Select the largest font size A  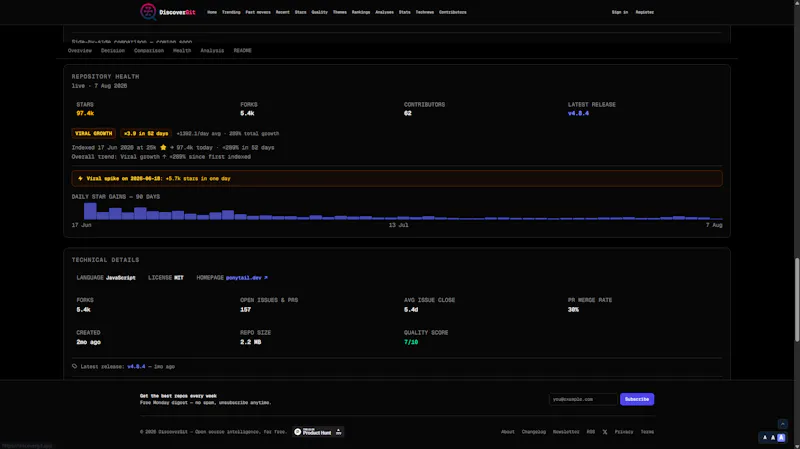[781, 437]
